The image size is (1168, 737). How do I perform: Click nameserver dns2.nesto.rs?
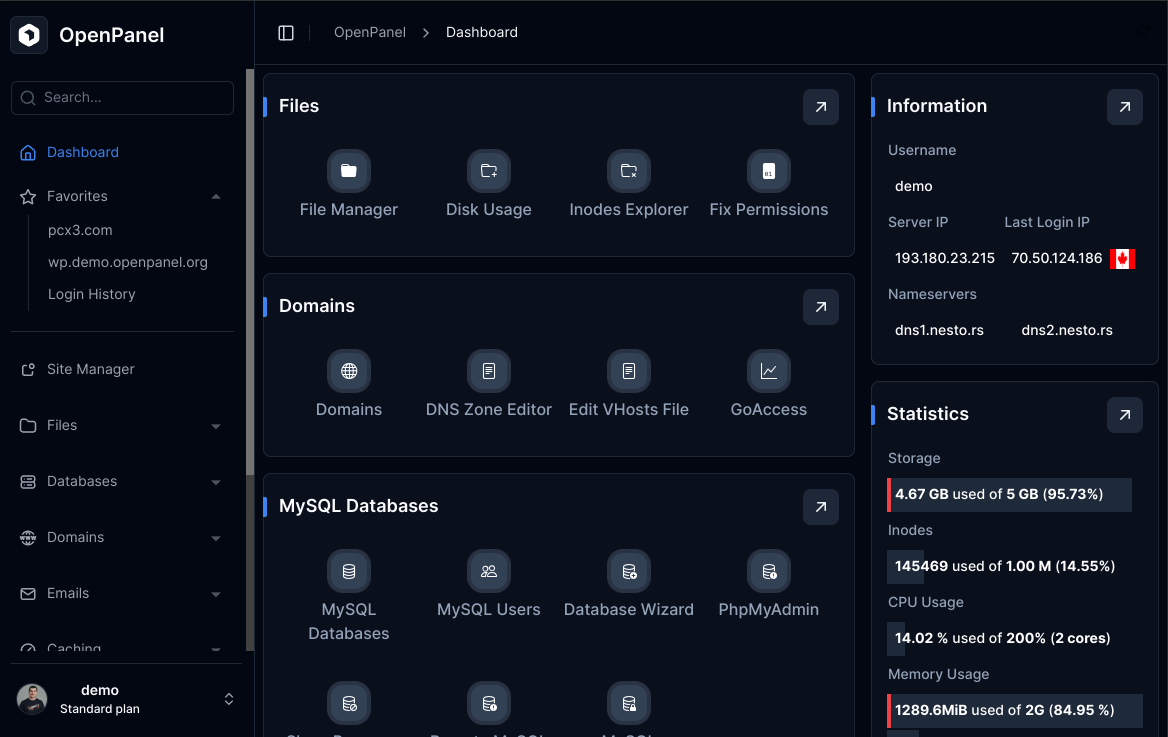[x=1067, y=330]
